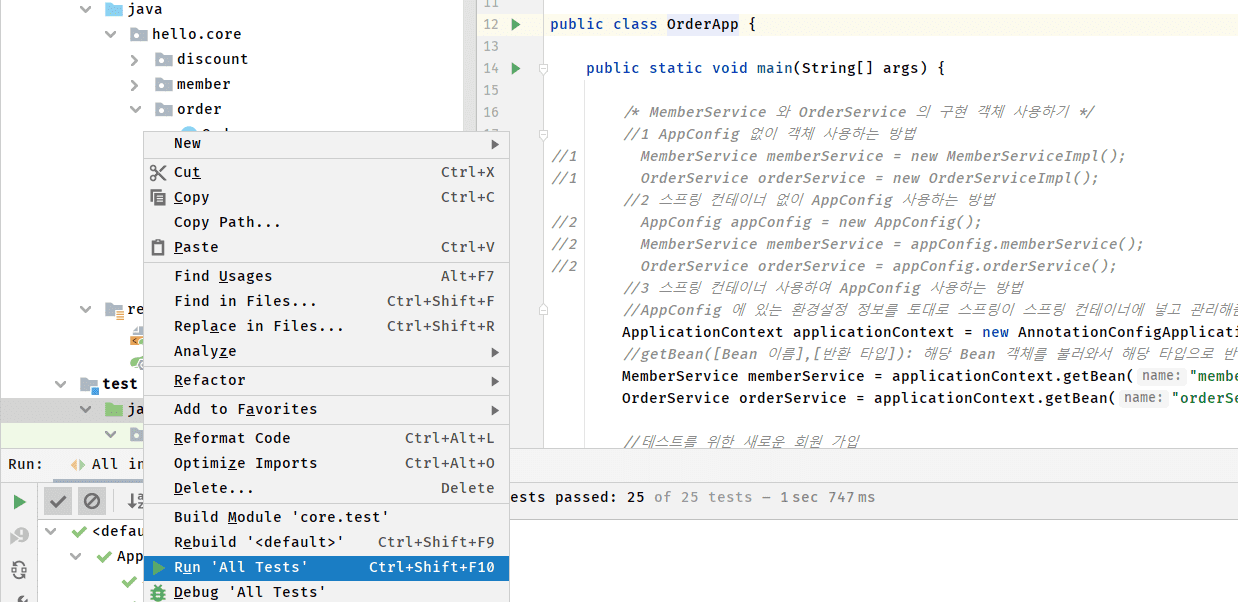Collapse the order package folder
This screenshot has width=1238, height=602.
[x=135, y=110]
